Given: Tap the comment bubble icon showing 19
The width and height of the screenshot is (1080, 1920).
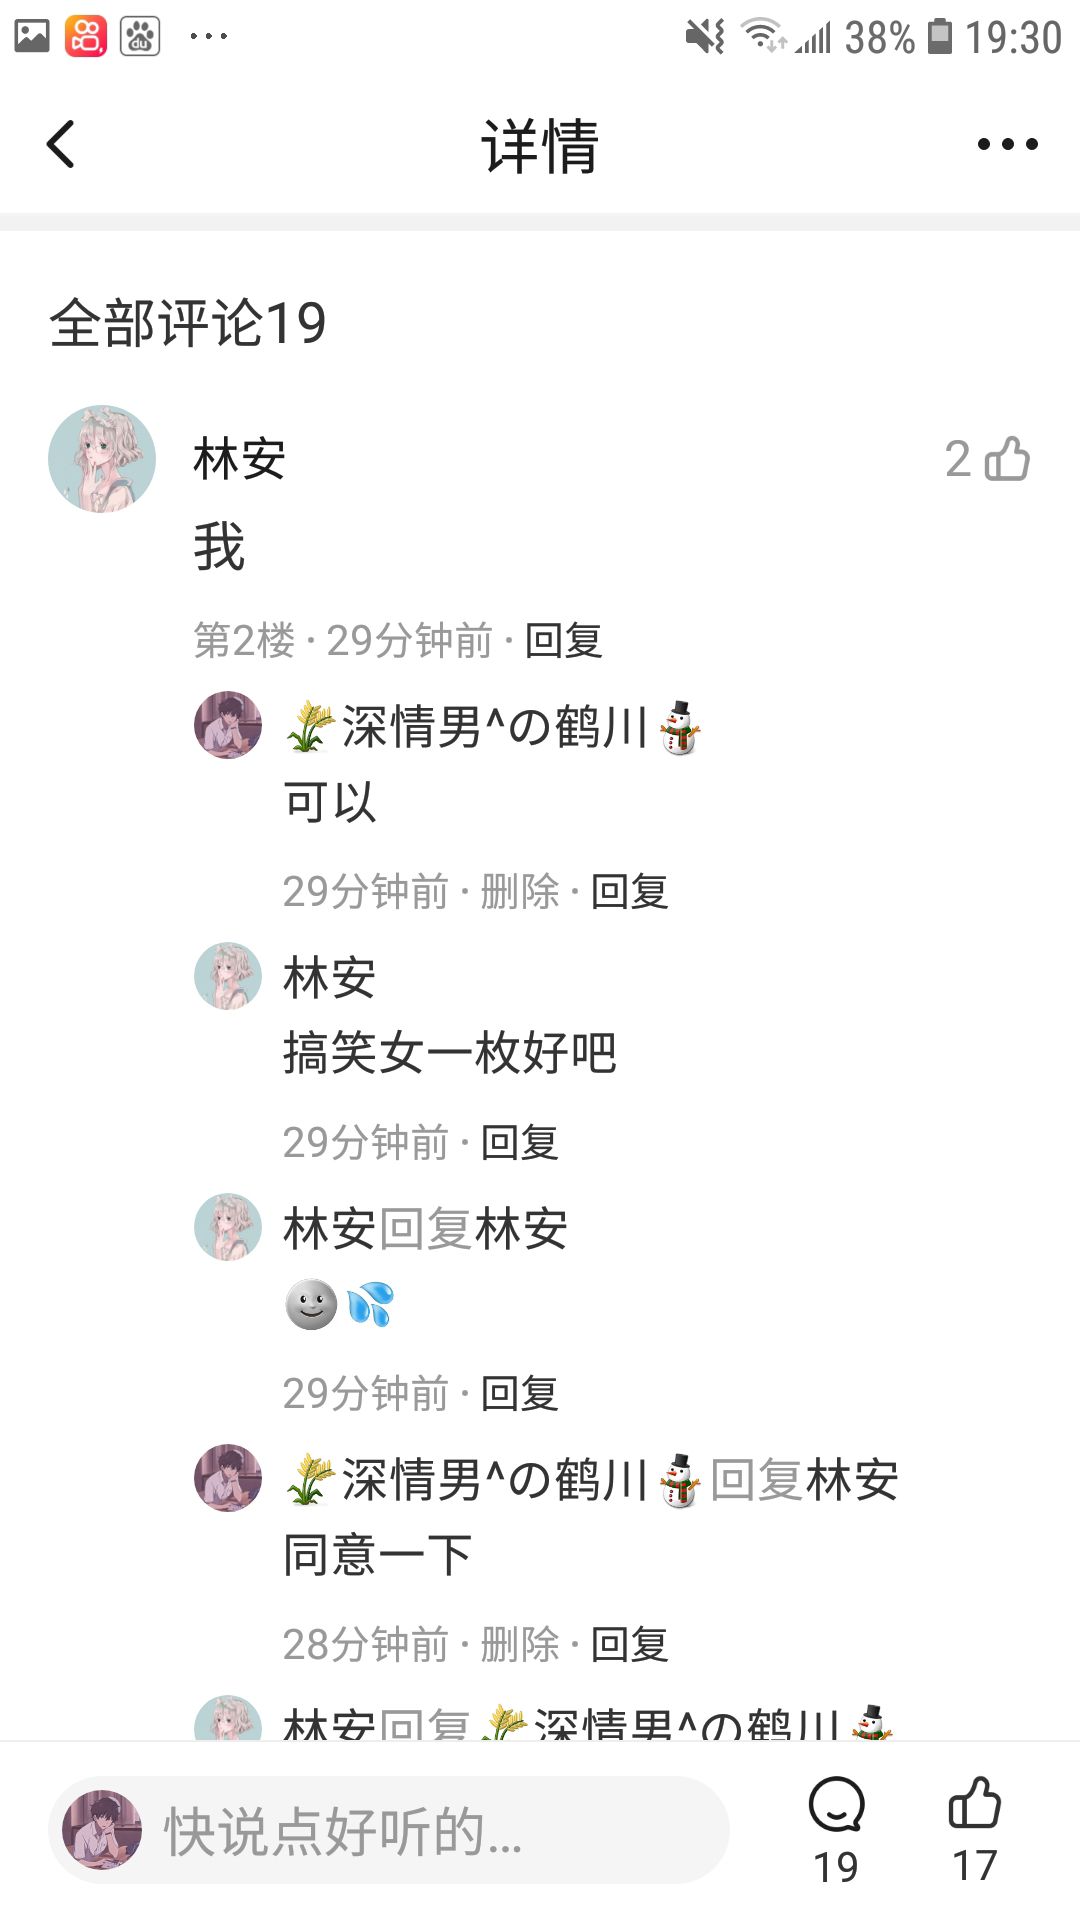Looking at the screenshot, I should (x=836, y=1806).
